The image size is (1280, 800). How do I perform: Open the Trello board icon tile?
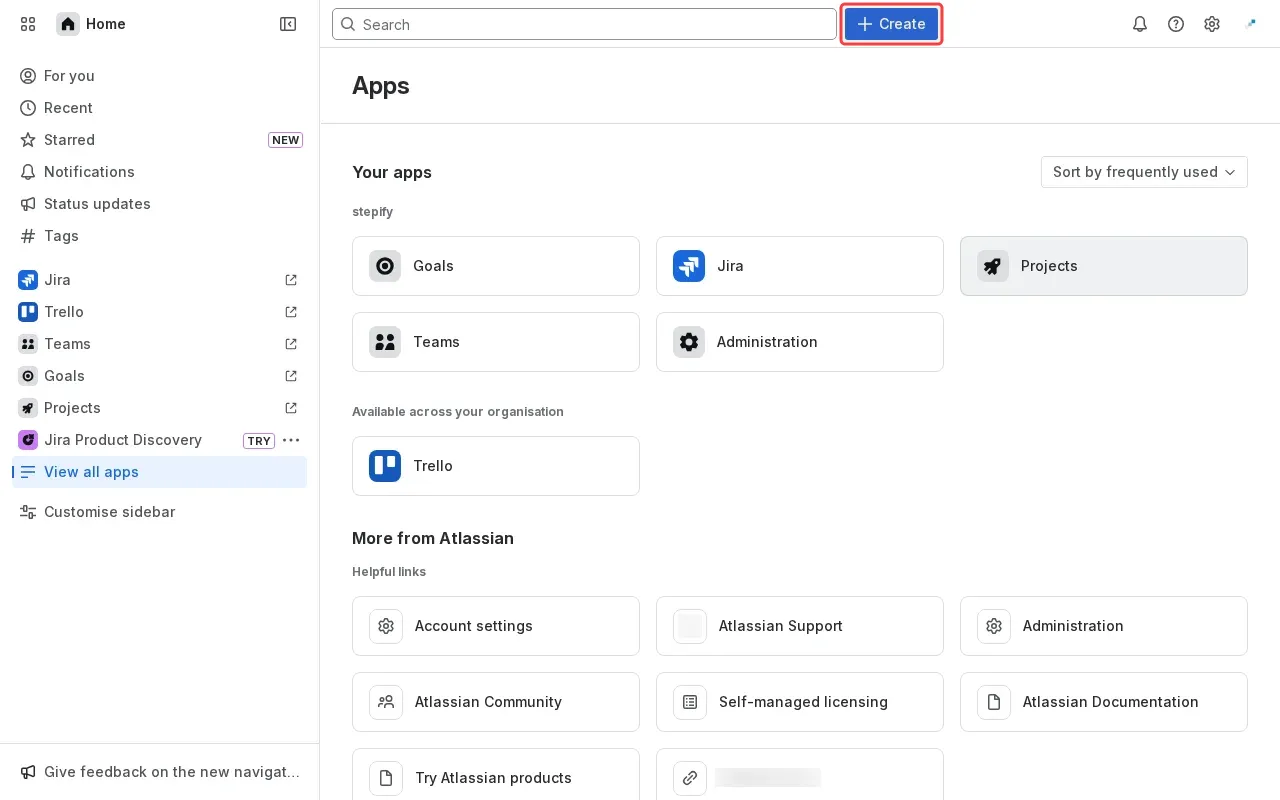[385, 466]
